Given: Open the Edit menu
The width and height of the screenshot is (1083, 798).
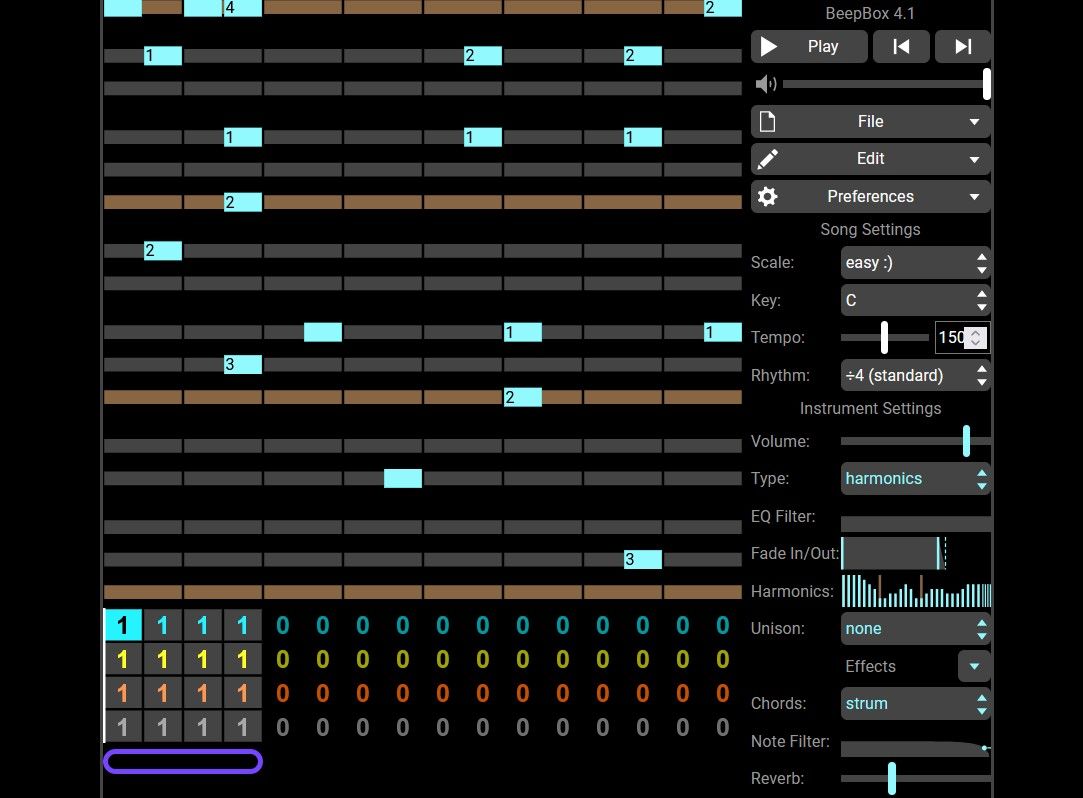Looking at the screenshot, I should (870, 159).
